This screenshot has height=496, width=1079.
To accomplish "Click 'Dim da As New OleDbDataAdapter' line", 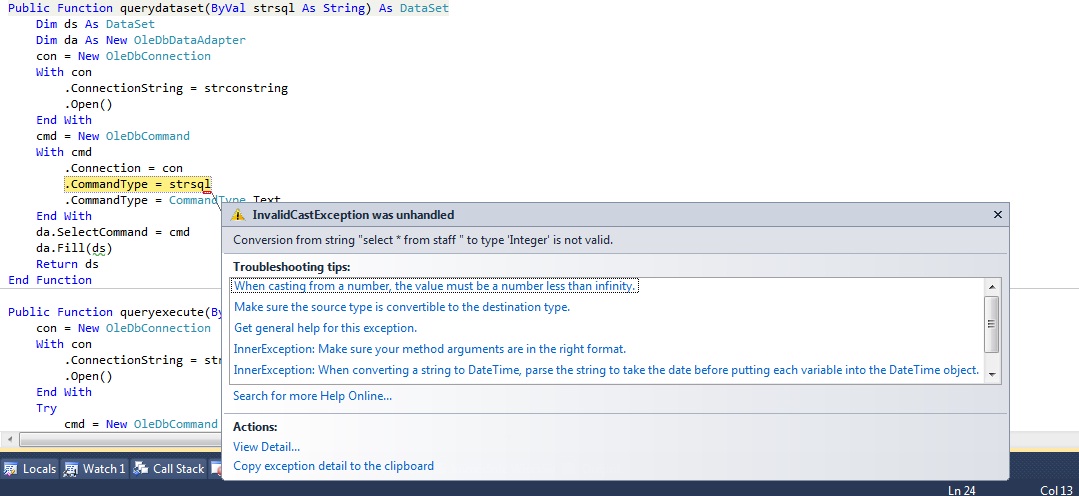I will tap(140, 40).
